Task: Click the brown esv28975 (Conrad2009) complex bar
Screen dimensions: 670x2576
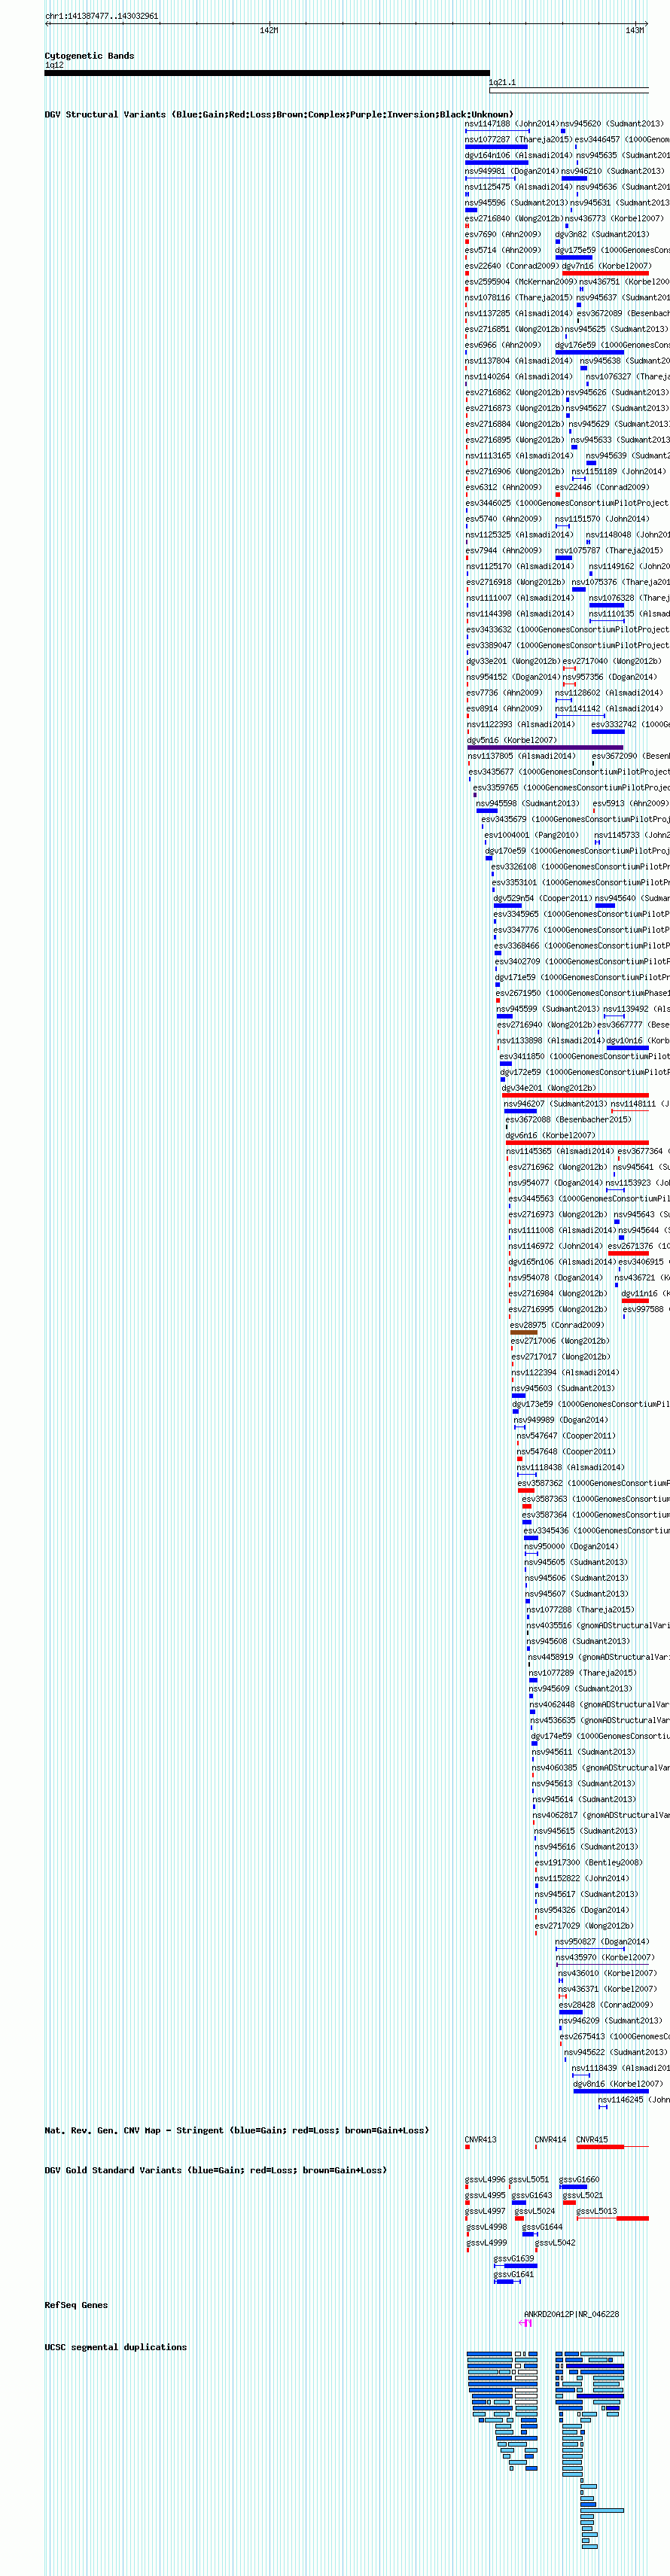Action: pos(523,1332)
